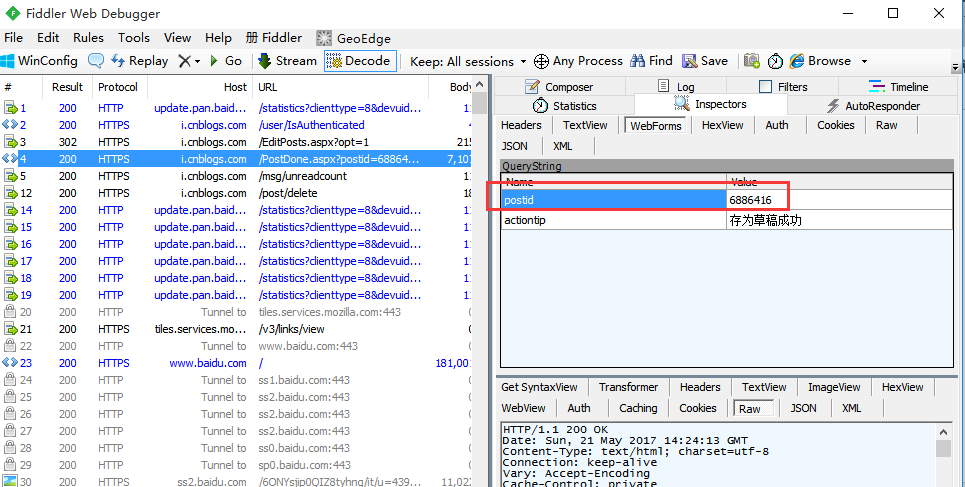
Task: Click the Remove X icon in toolbar
Action: (x=184, y=61)
